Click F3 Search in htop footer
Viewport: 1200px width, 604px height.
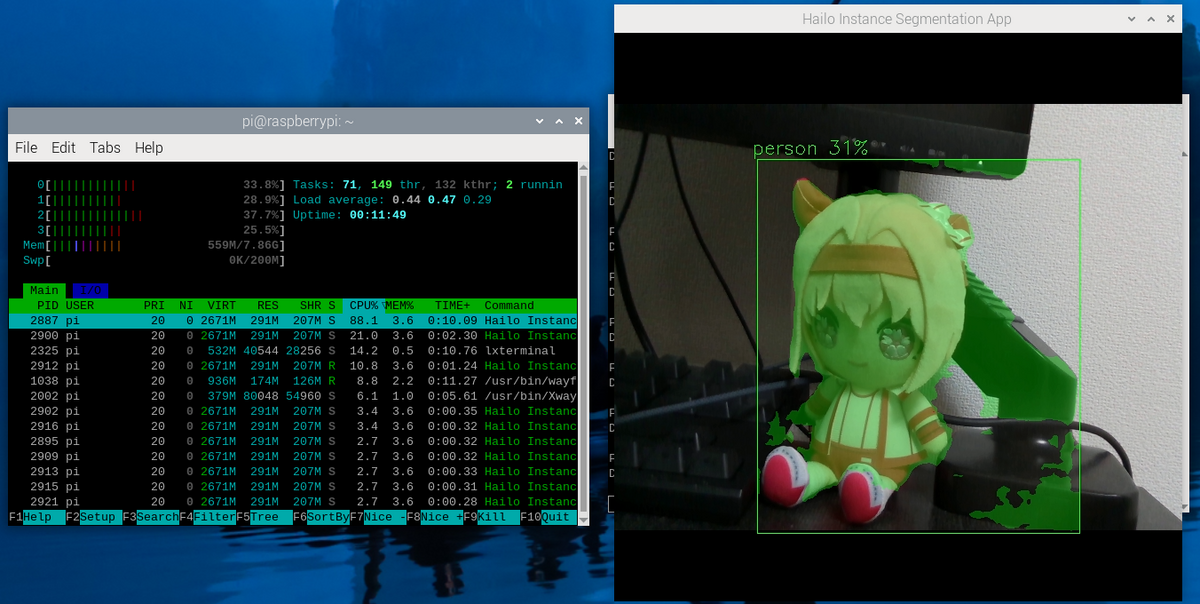(151, 517)
